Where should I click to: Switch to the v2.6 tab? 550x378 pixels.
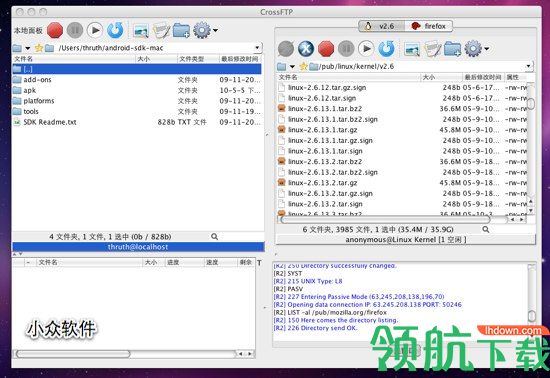382,26
